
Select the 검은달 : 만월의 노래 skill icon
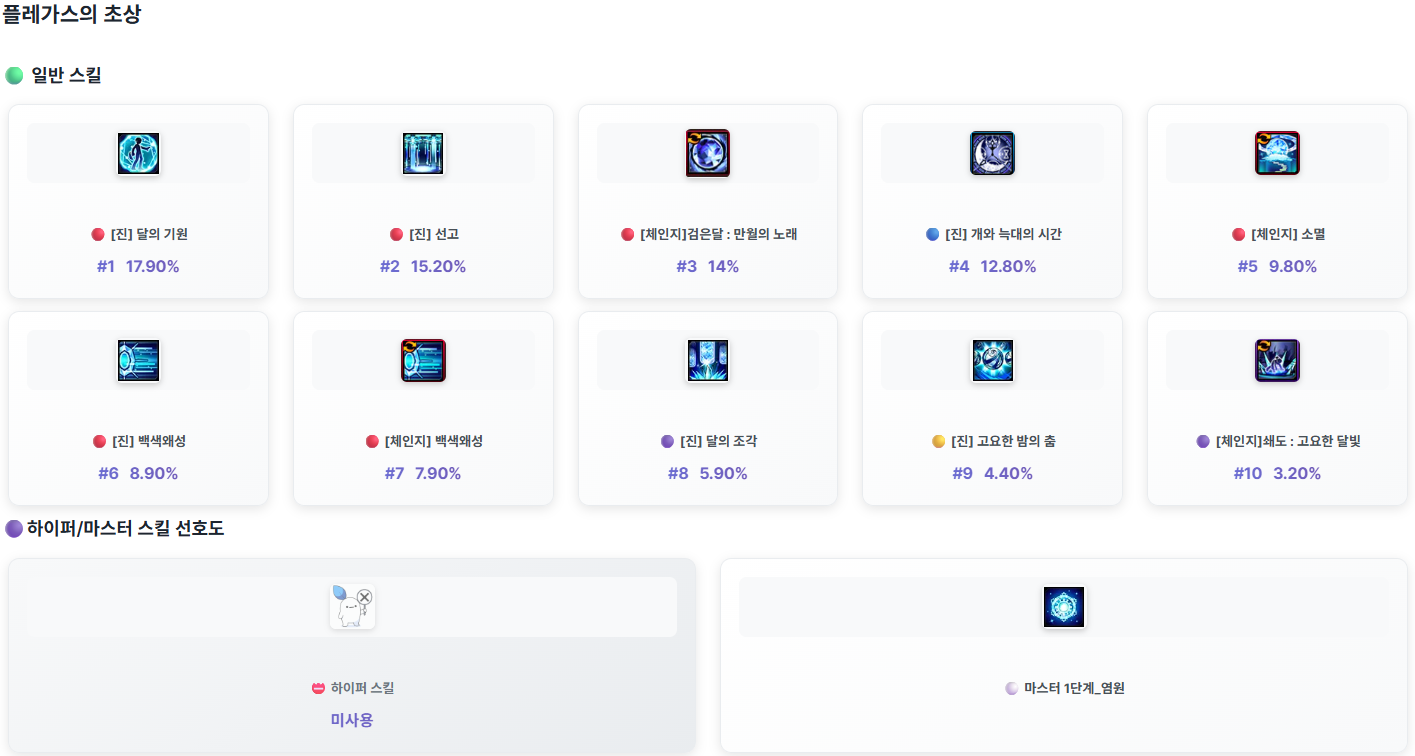[x=708, y=153]
